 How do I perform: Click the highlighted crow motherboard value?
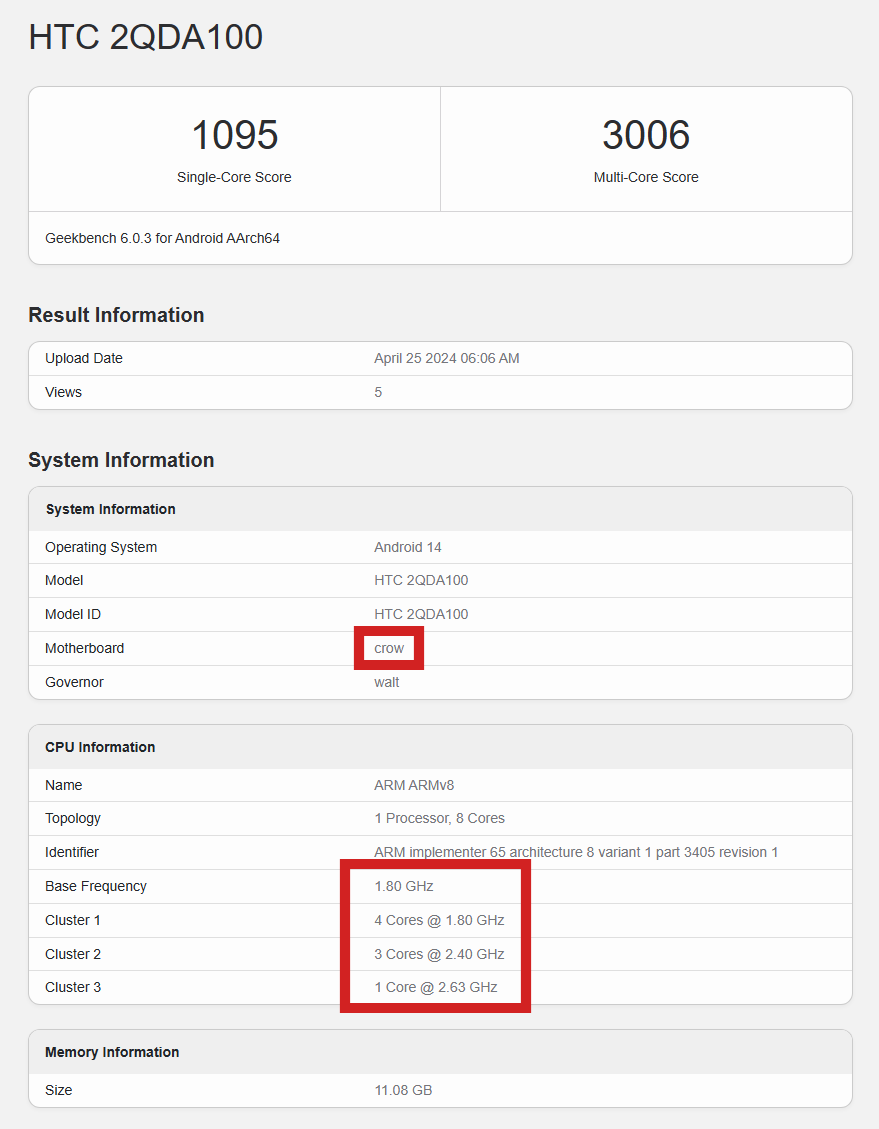coord(389,648)
